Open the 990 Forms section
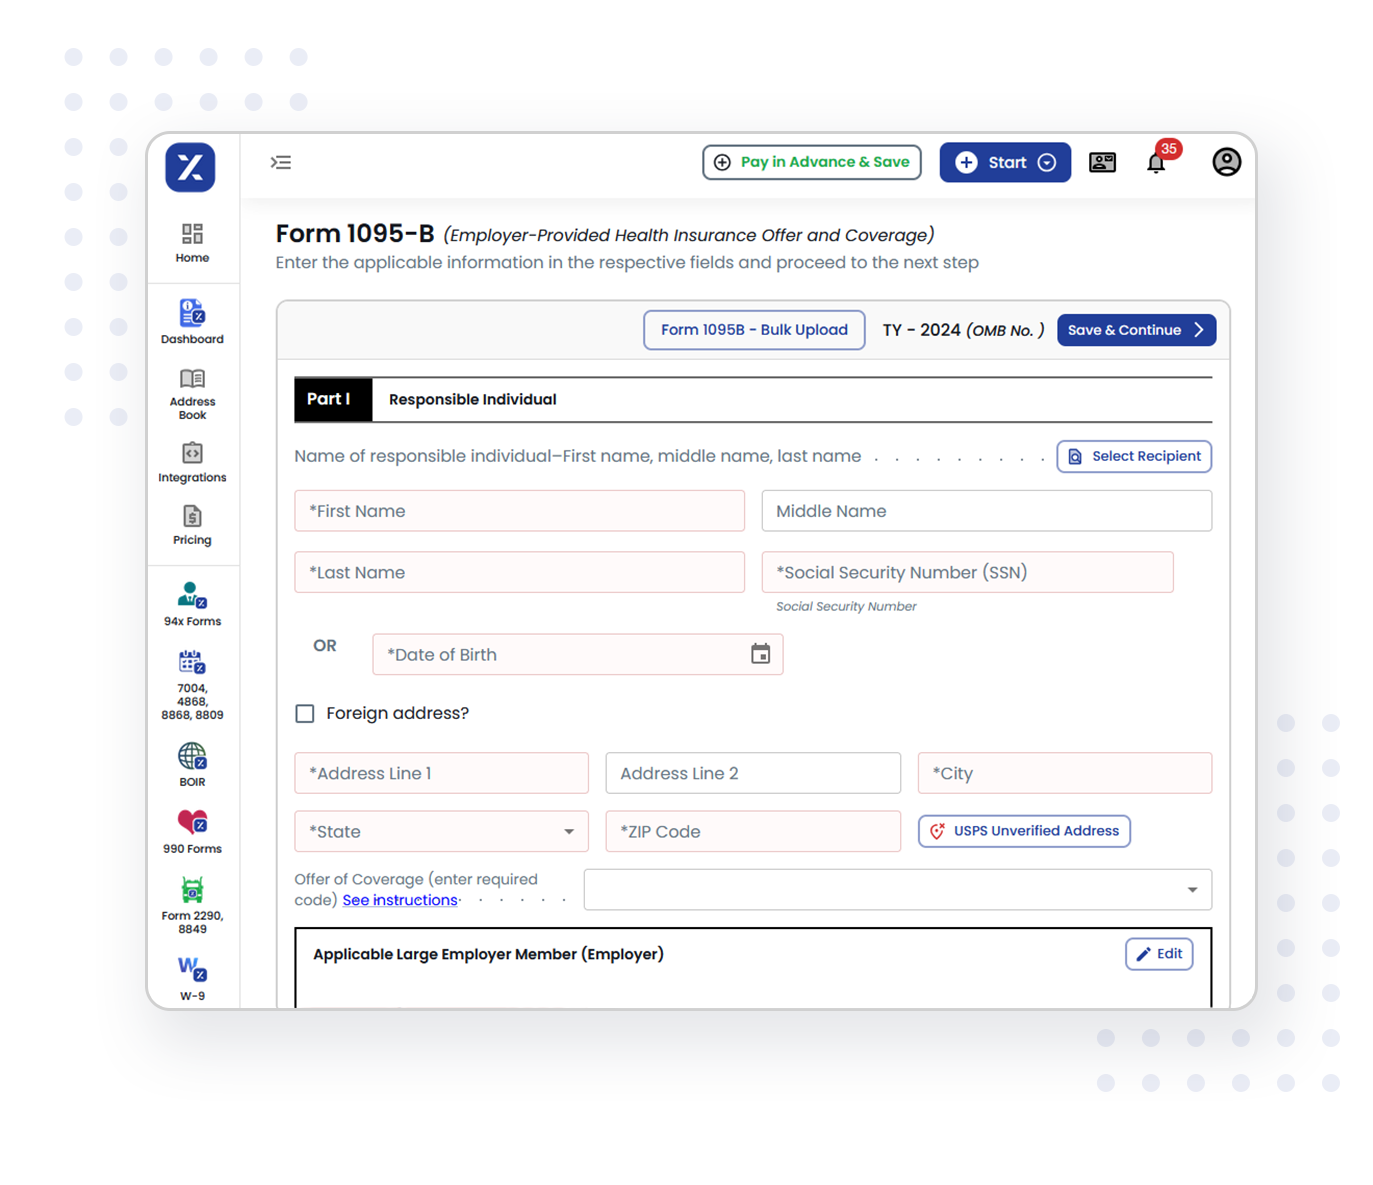 point(191,830)
